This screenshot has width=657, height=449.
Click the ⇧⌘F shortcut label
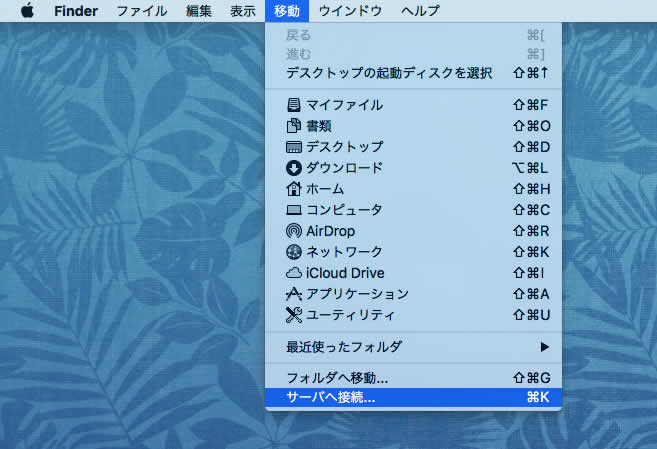(530, 105)
